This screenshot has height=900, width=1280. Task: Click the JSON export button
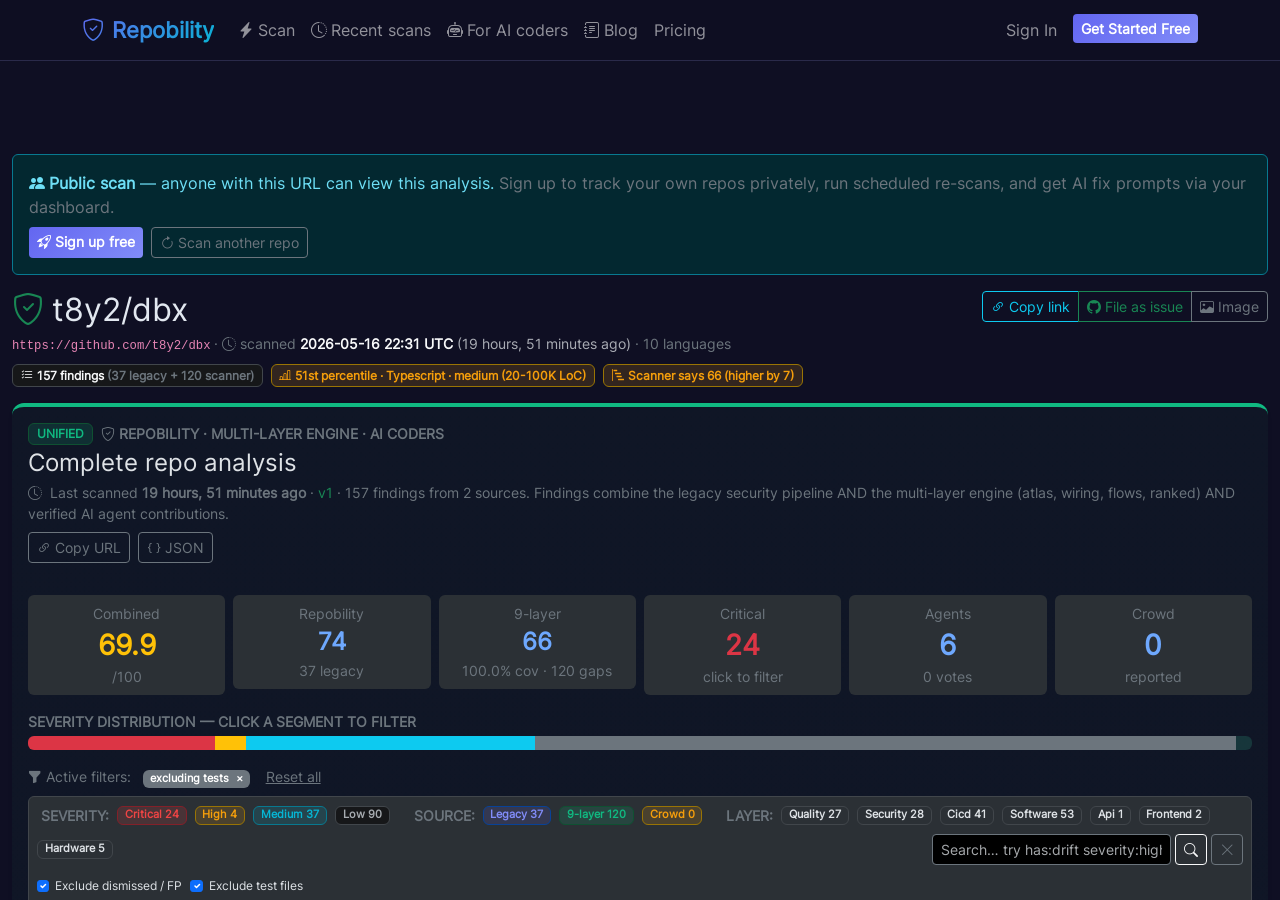pyautogui.click(x=175, y=548)
